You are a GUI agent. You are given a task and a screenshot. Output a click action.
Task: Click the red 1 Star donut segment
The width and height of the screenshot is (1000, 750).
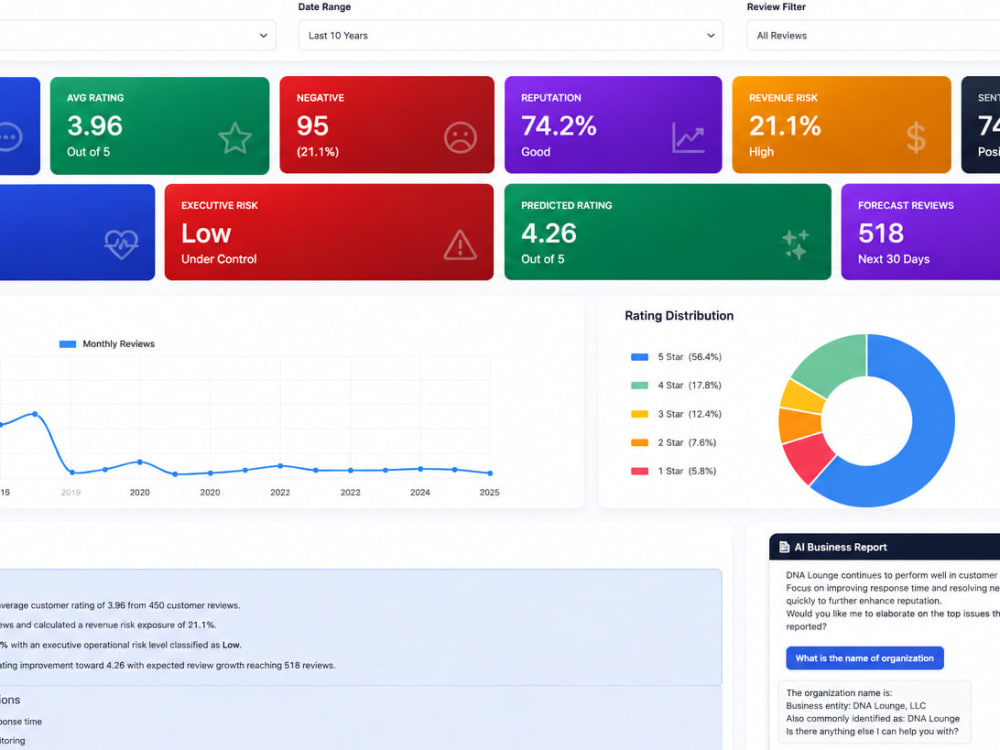tap(808, 457)
